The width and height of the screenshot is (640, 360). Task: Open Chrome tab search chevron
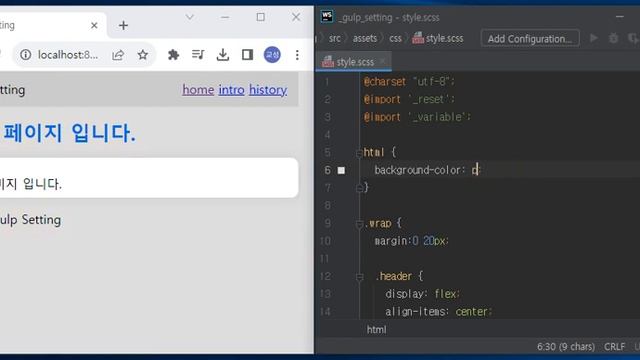[x=190, y=17]
